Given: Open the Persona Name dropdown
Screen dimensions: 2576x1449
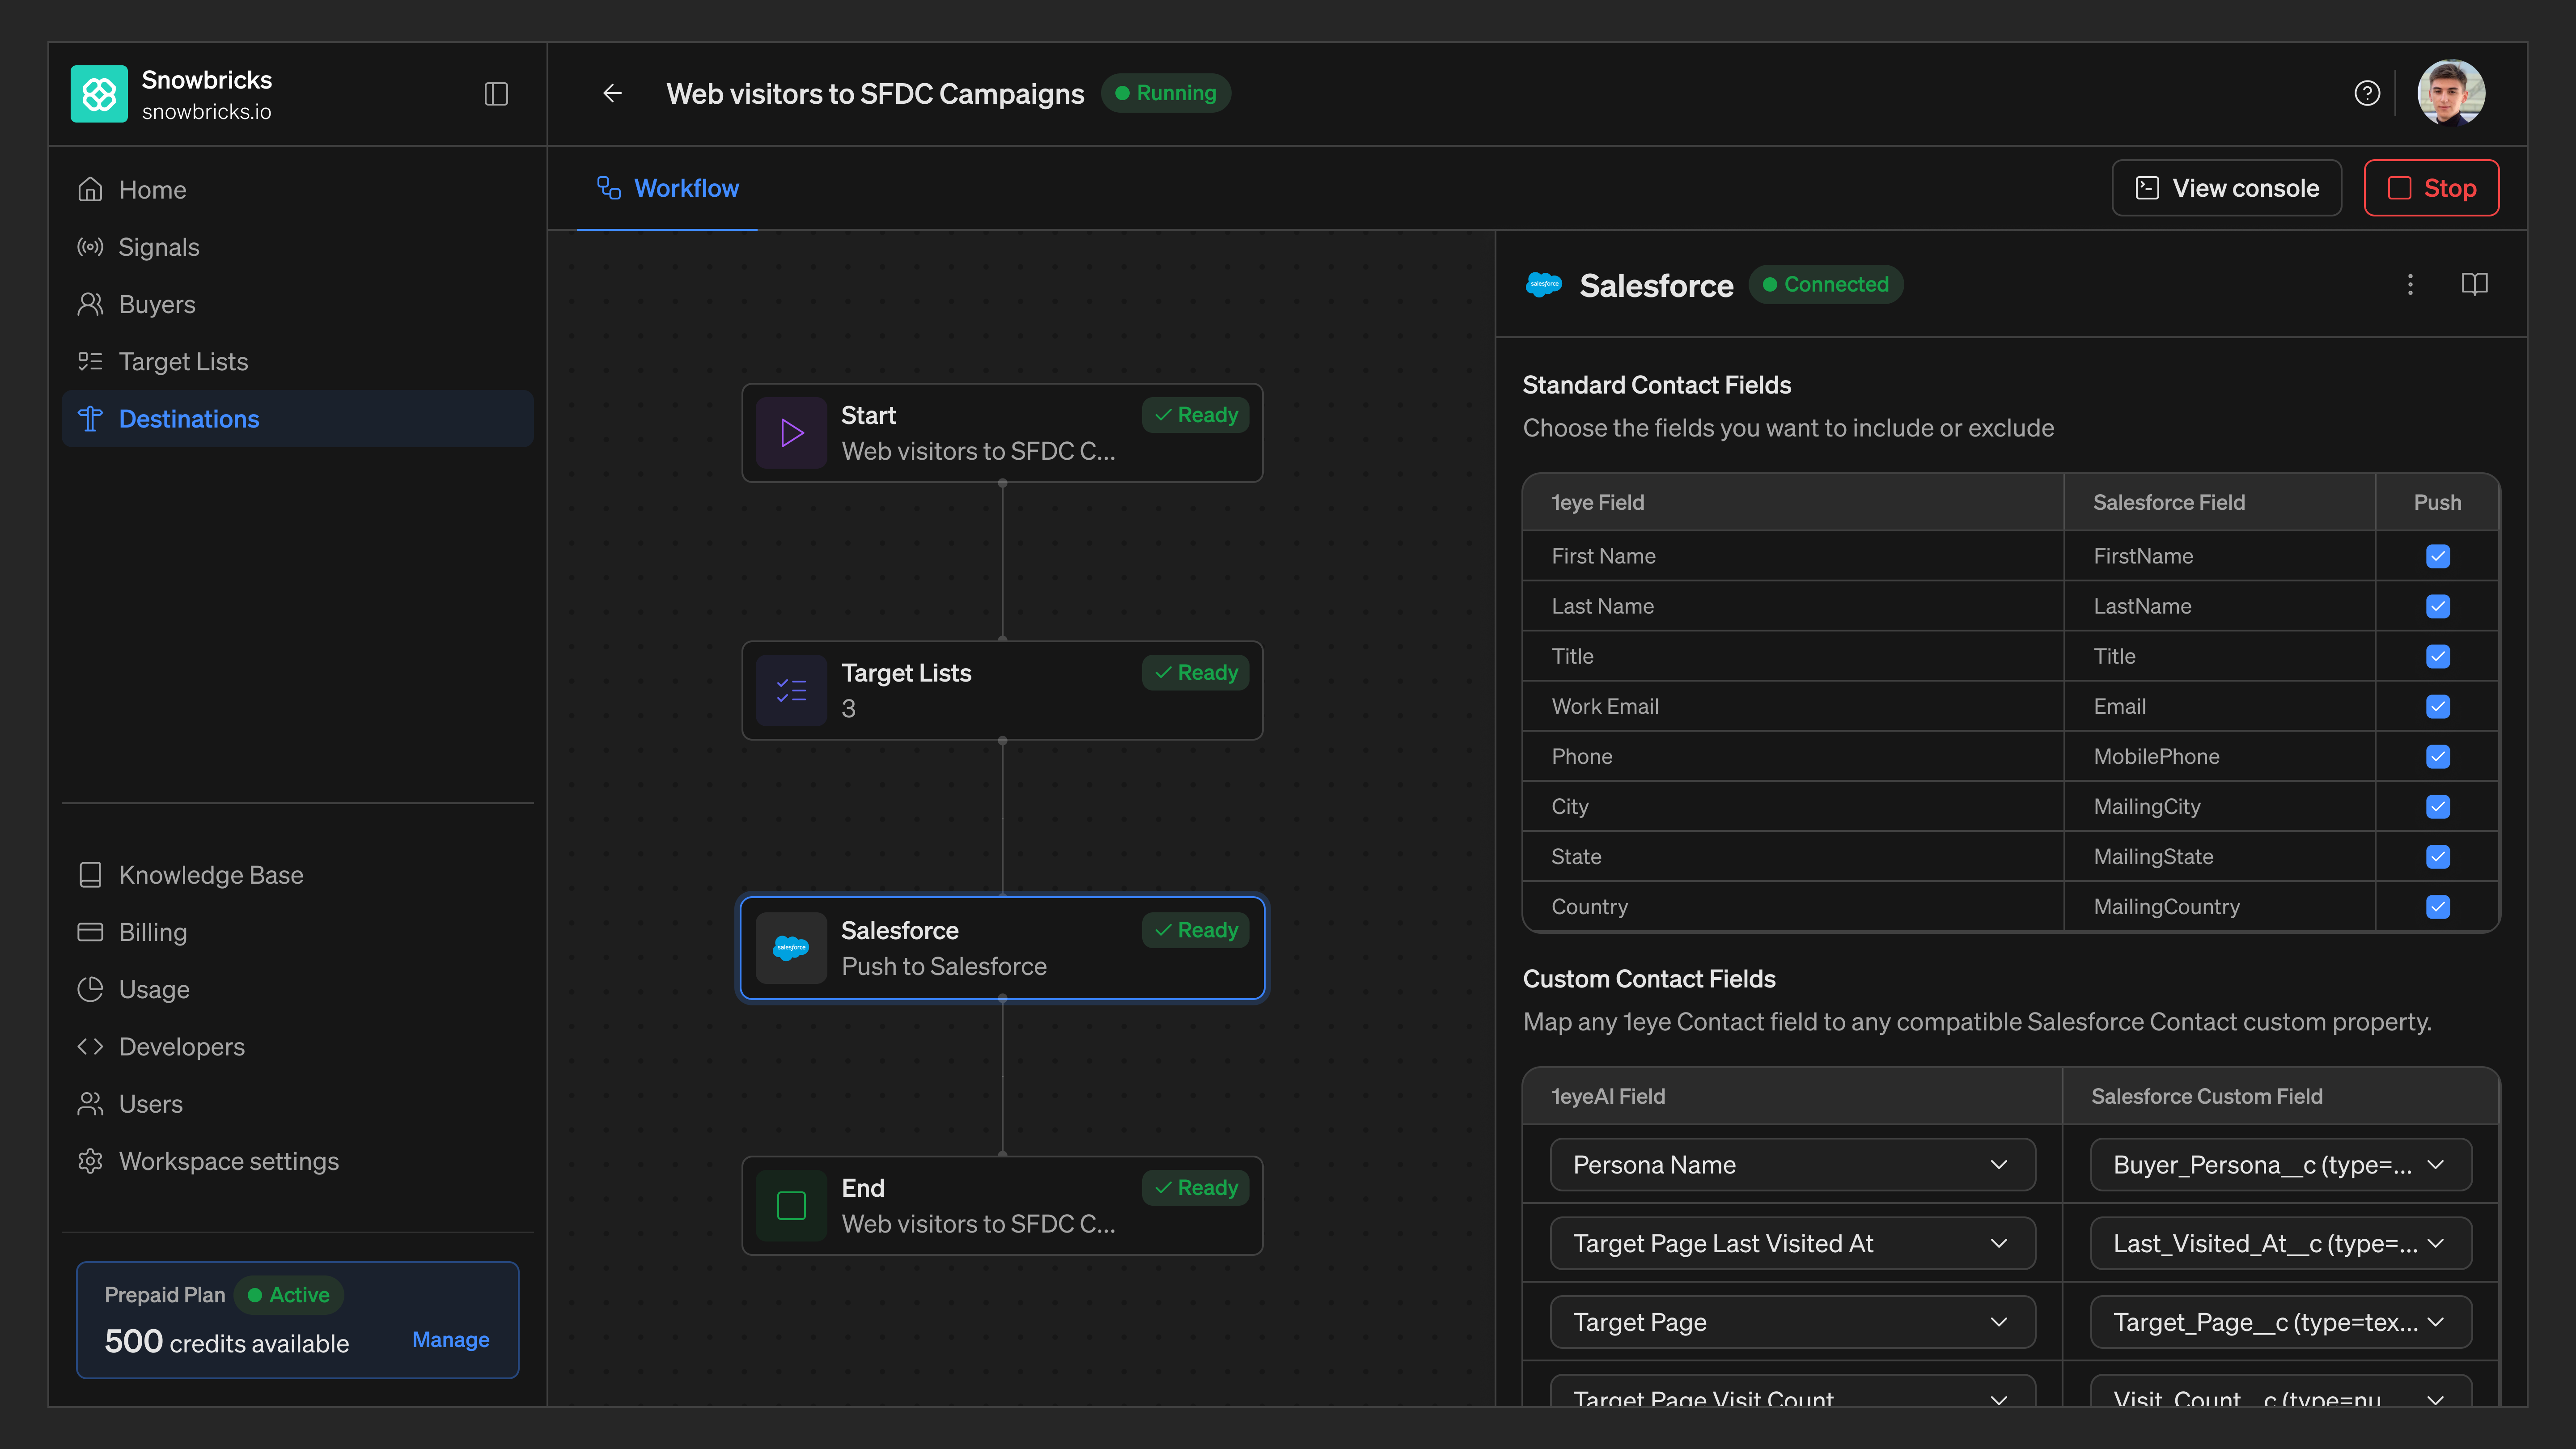Looking at the screenshot, I should (x=1792, y=1165).
